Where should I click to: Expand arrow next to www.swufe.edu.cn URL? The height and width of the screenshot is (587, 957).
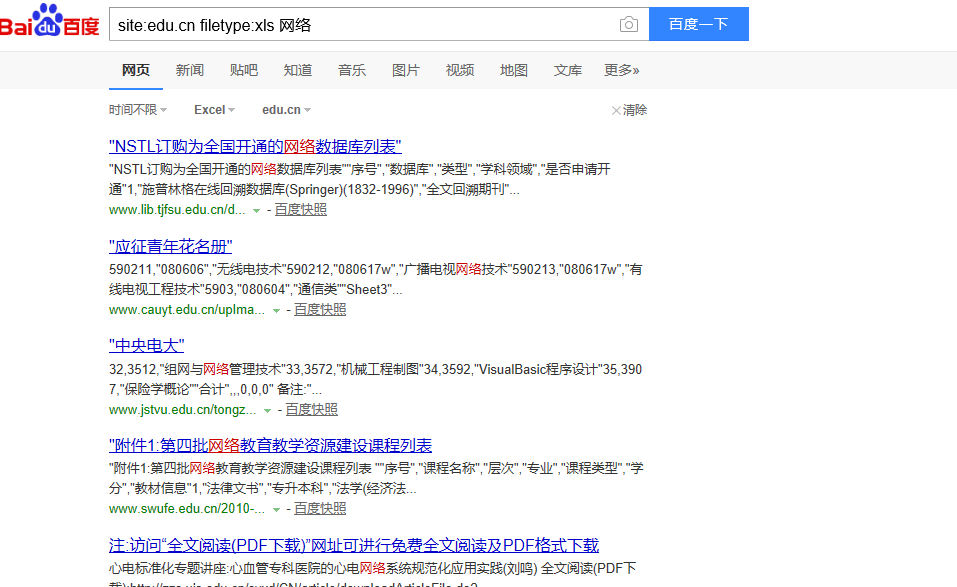tap(276, 510)
